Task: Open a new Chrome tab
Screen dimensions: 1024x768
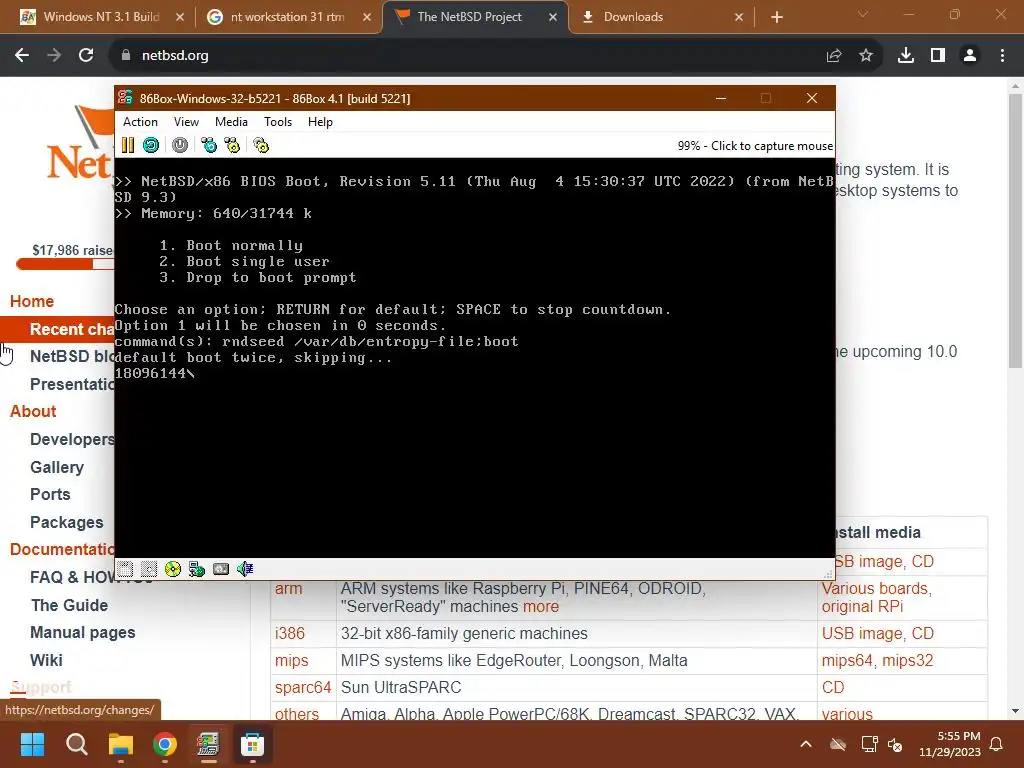Action: click(x=776, y=17)
